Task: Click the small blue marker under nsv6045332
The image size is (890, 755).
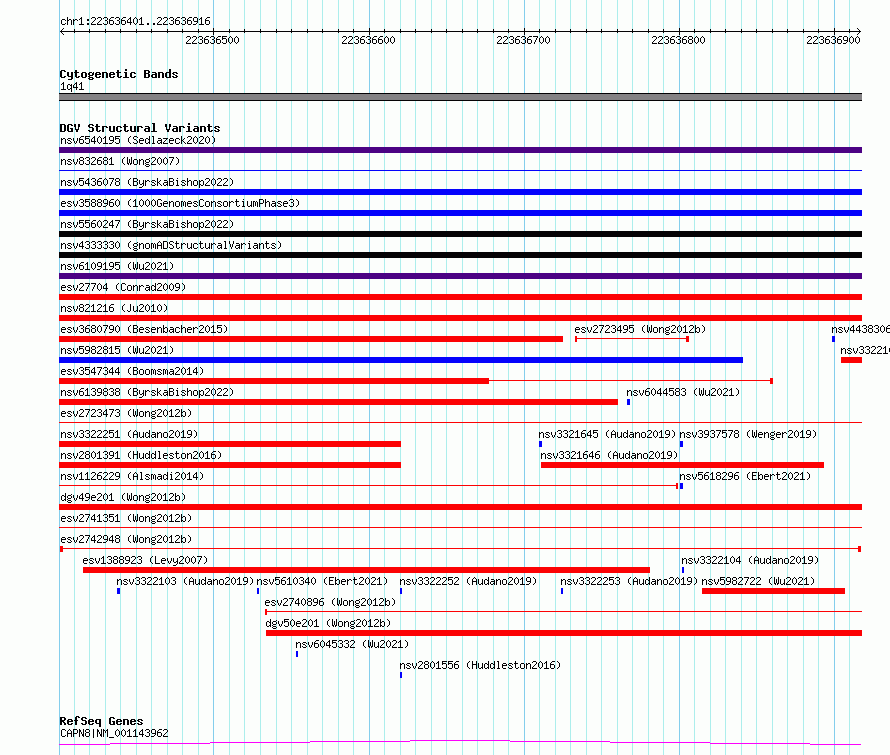Action: [297, 655]
